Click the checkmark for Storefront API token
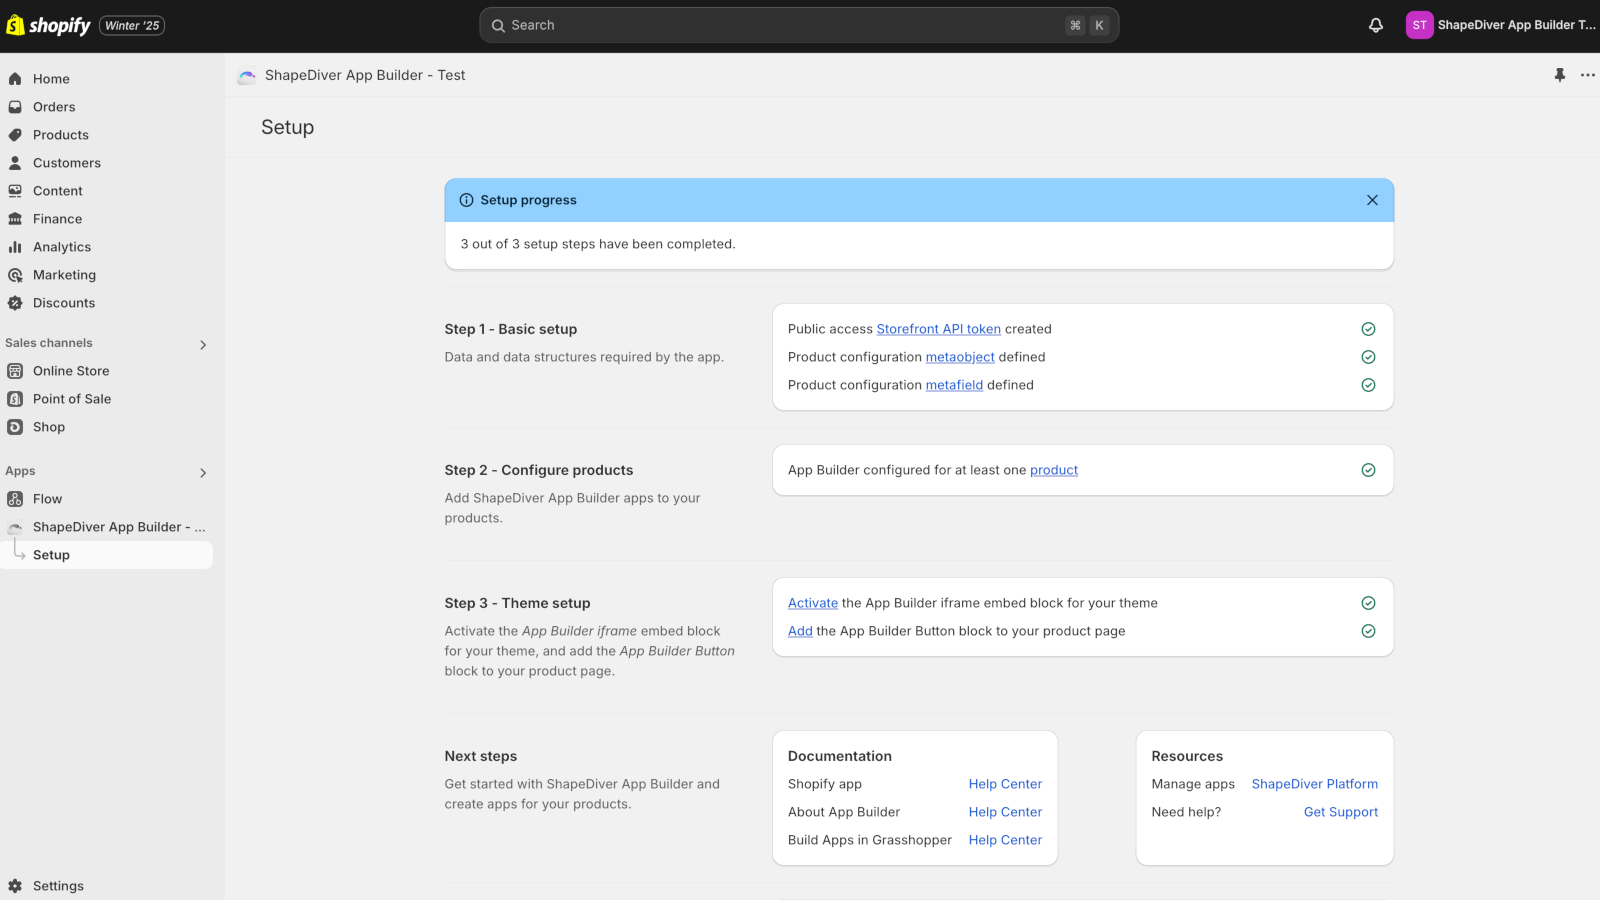This screenshot has width=1600, height=900. pos(1368,329)
